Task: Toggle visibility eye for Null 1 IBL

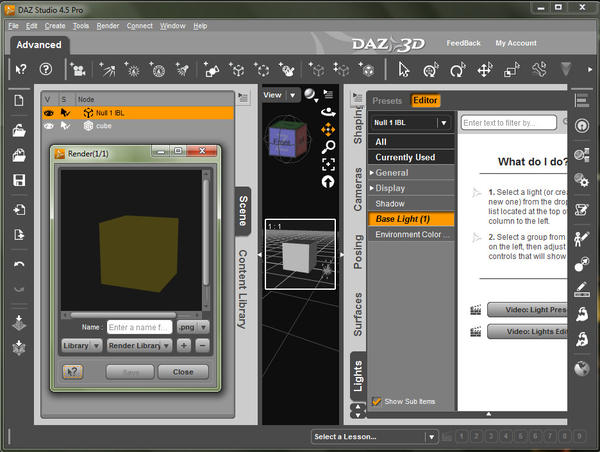Action: (x=49, y=113)
